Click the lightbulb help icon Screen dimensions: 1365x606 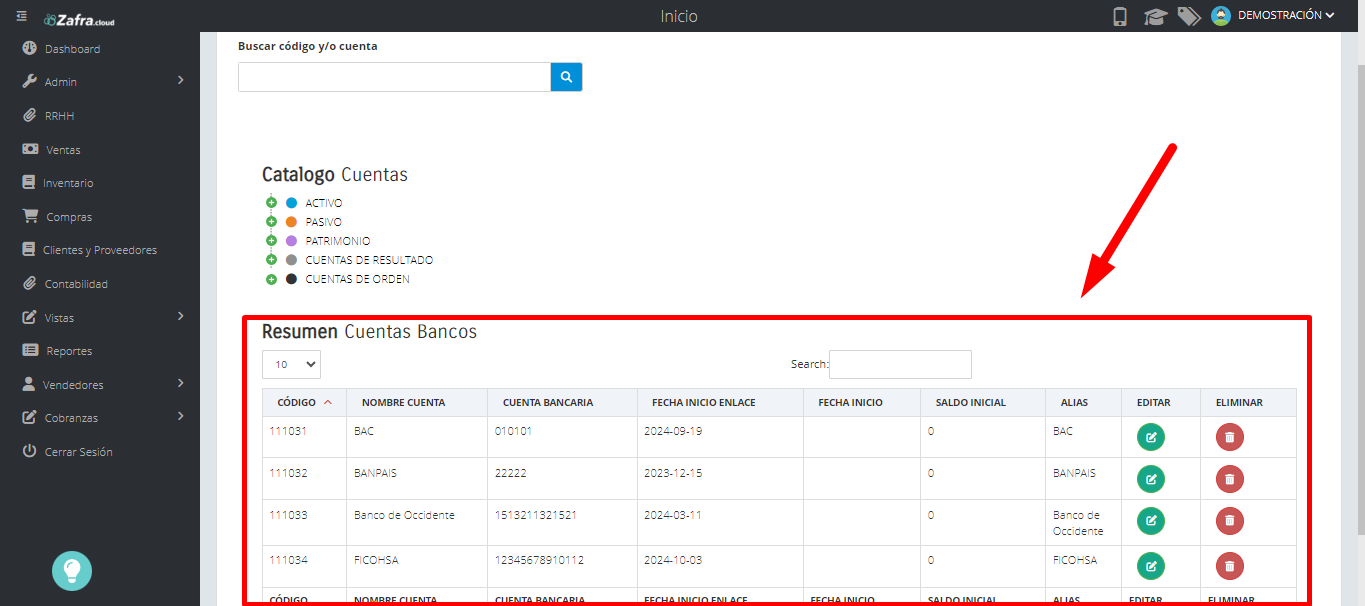coord(72,570)
